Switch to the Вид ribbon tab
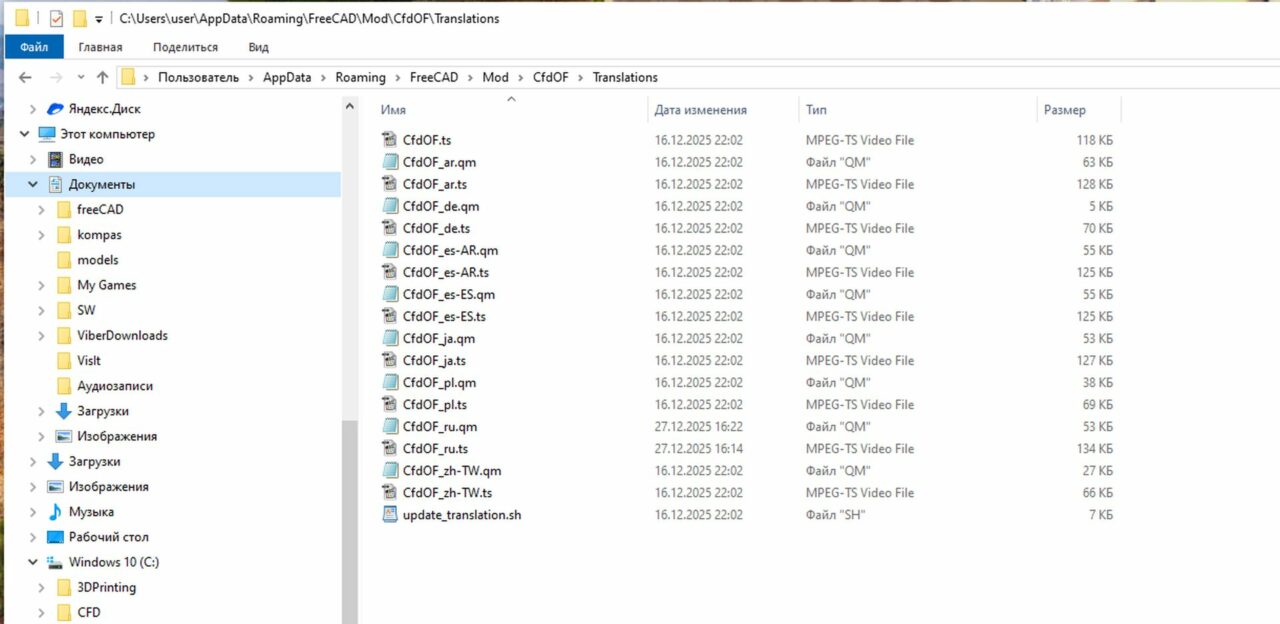Image resolution: width=1280 pixels, height=624 pixels. coord(257,46)
